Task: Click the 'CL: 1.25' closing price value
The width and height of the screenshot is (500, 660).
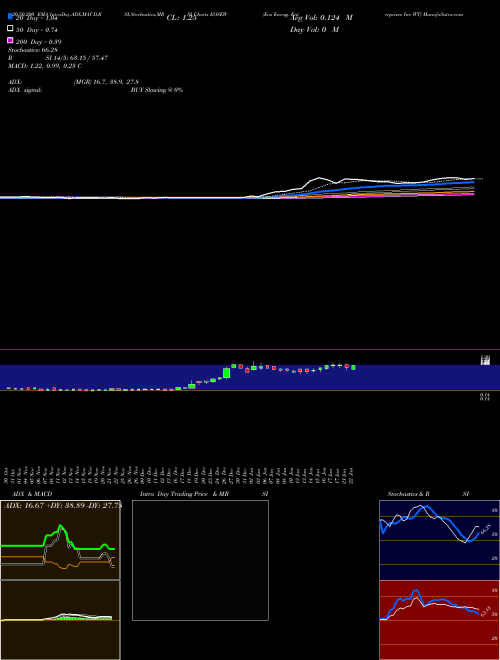Action: [x=181, y=18]
